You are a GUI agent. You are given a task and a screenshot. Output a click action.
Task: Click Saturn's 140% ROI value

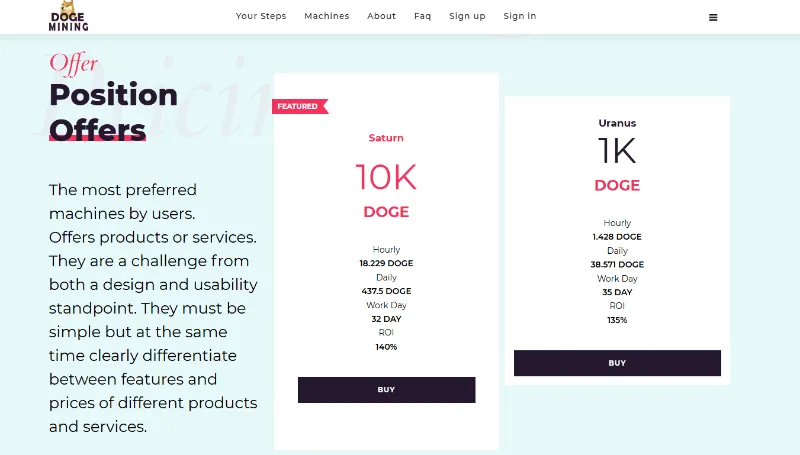pyautogui.click(x=386, y=347)
